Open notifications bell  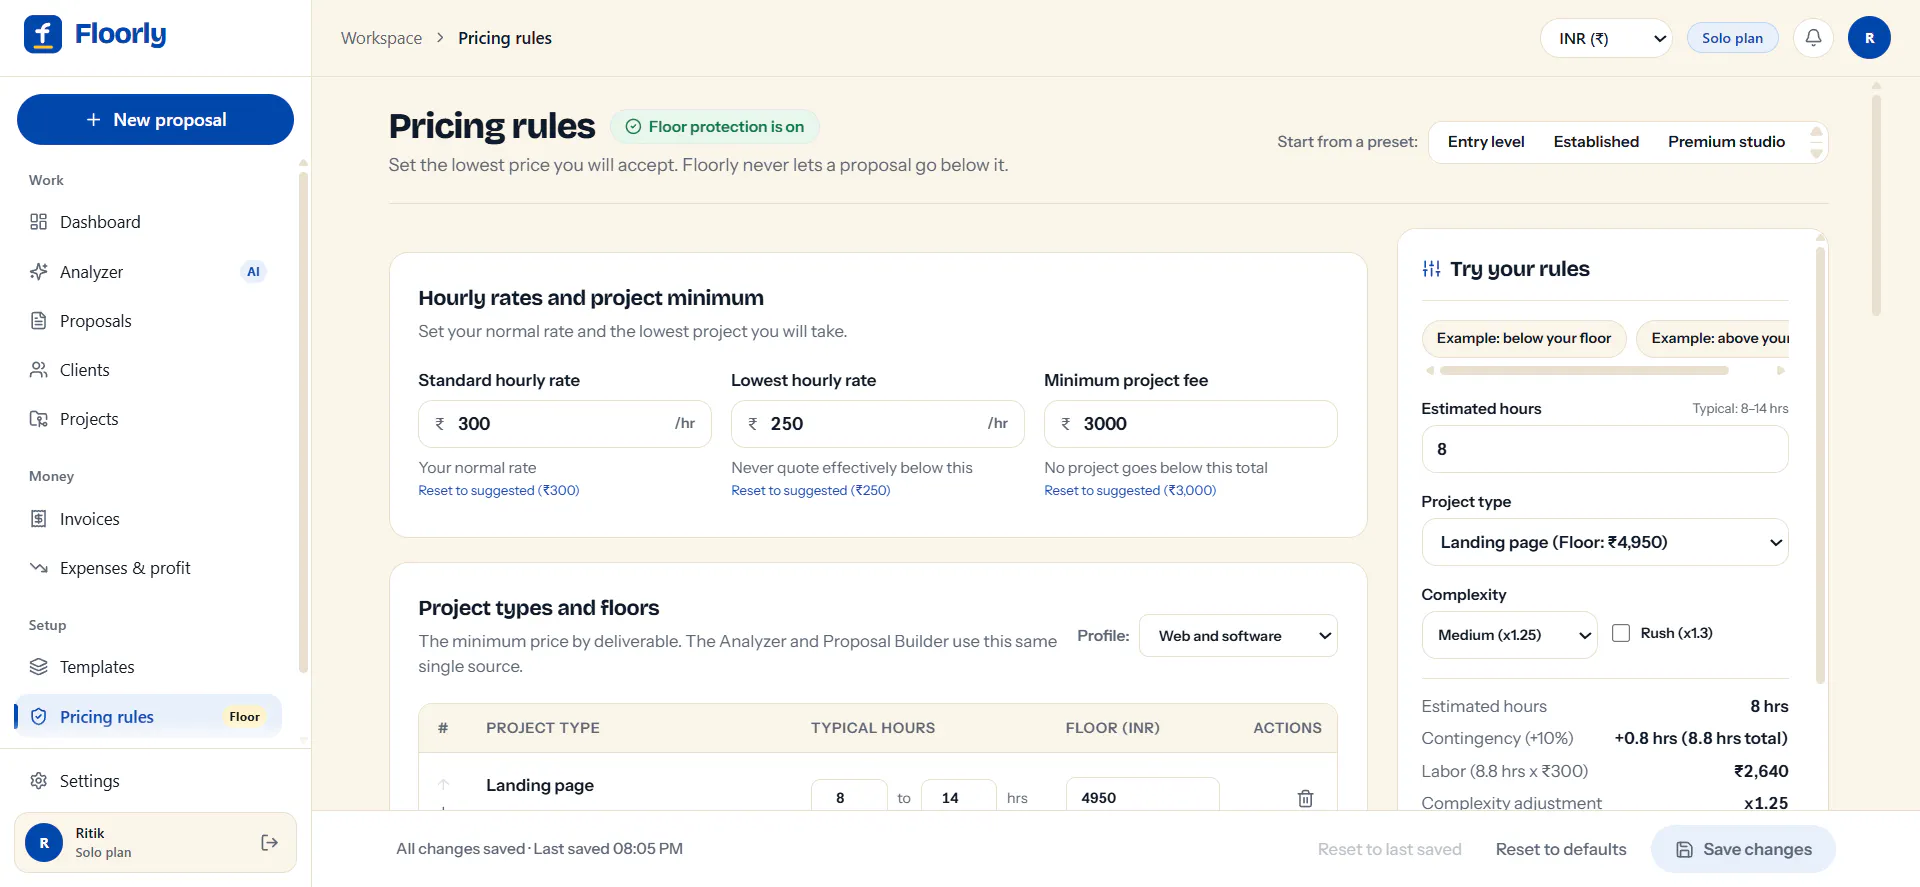pyautogui.click(x=1813, y=38)
